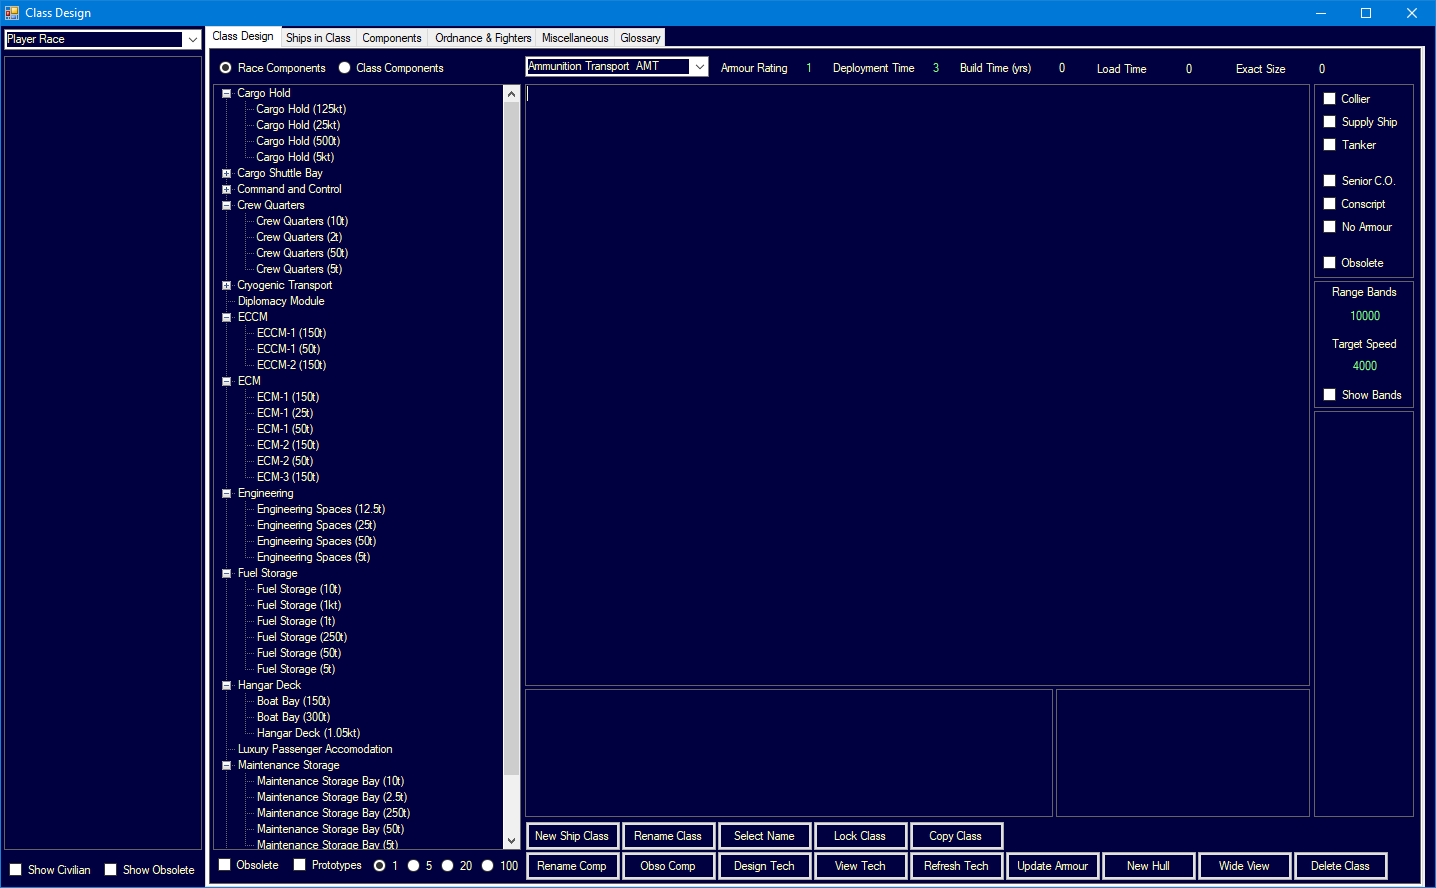The width and height of the screenshot is (1436, 888).
Task: Switch to the Glossary tab
Action: [x=640, y=38]
